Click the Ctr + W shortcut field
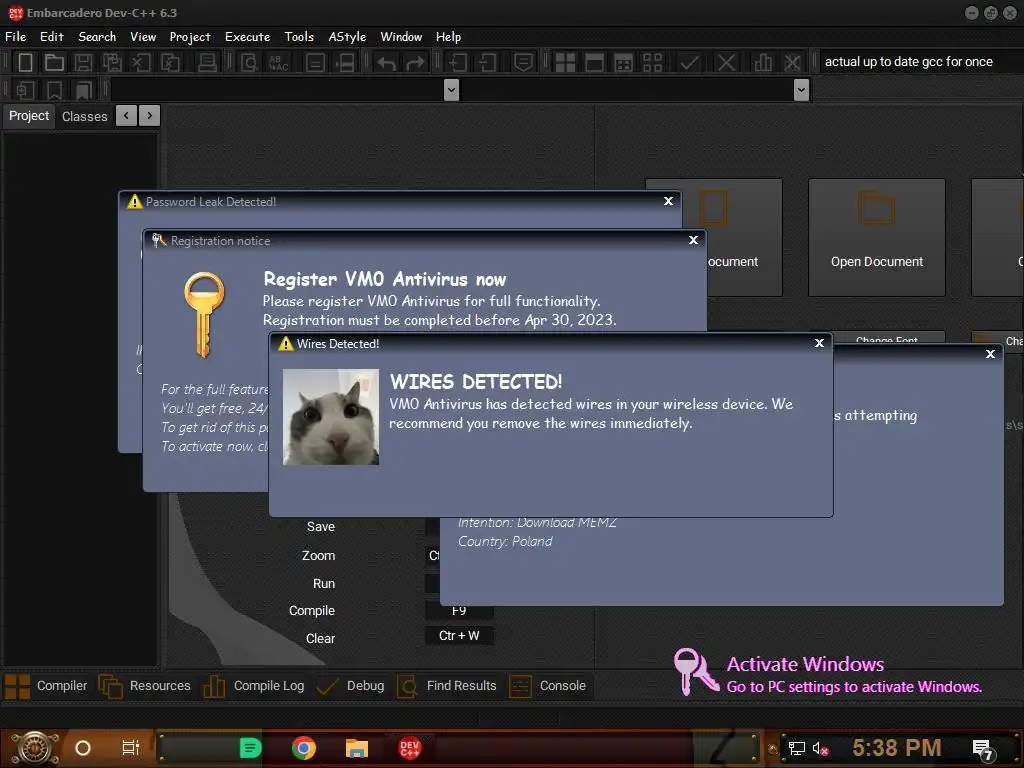Viewport: 1024px width, 768px height. (459, 635)
